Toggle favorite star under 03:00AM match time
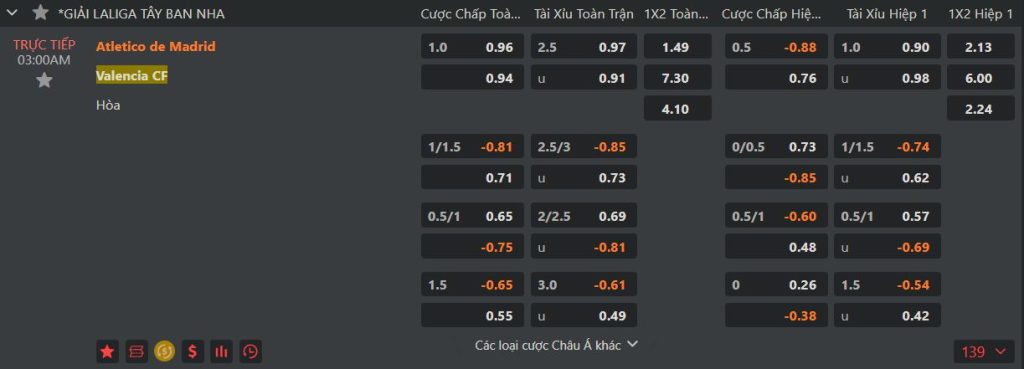Viewport: 1024px width, 369px height. (x=44, y=80)
